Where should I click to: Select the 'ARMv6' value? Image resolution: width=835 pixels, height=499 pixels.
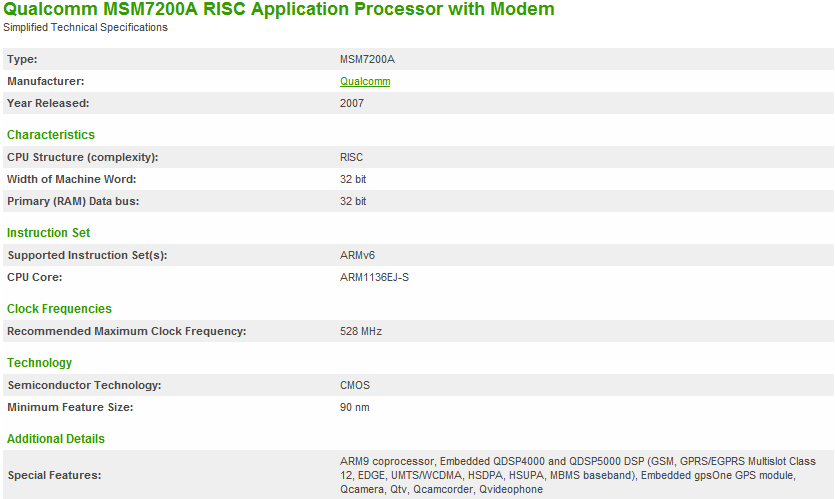357,256
